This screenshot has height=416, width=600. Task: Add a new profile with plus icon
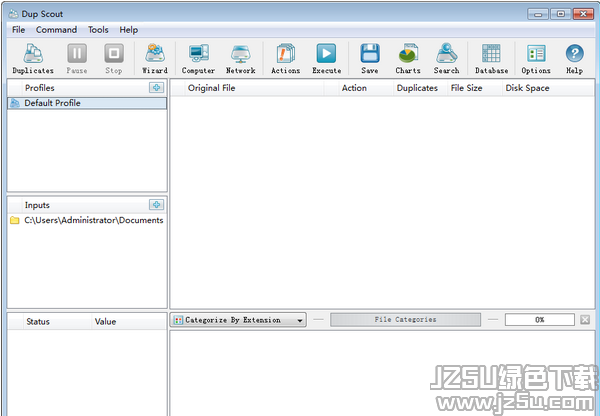(x=157, y=87)
